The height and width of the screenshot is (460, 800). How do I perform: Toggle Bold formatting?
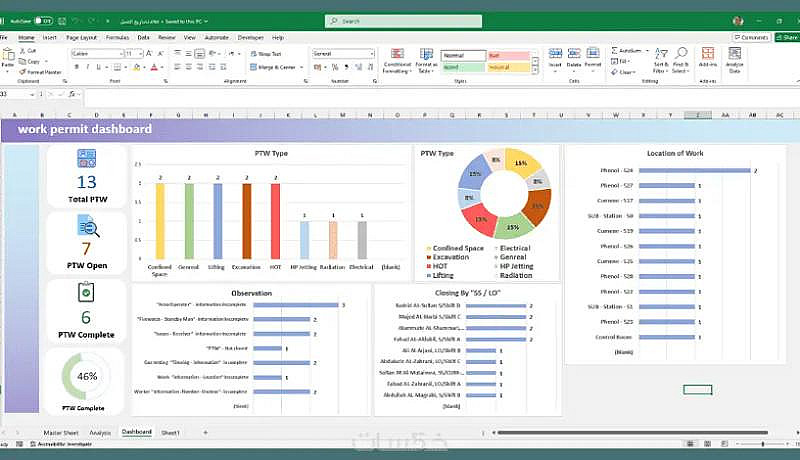click(77, 67)
